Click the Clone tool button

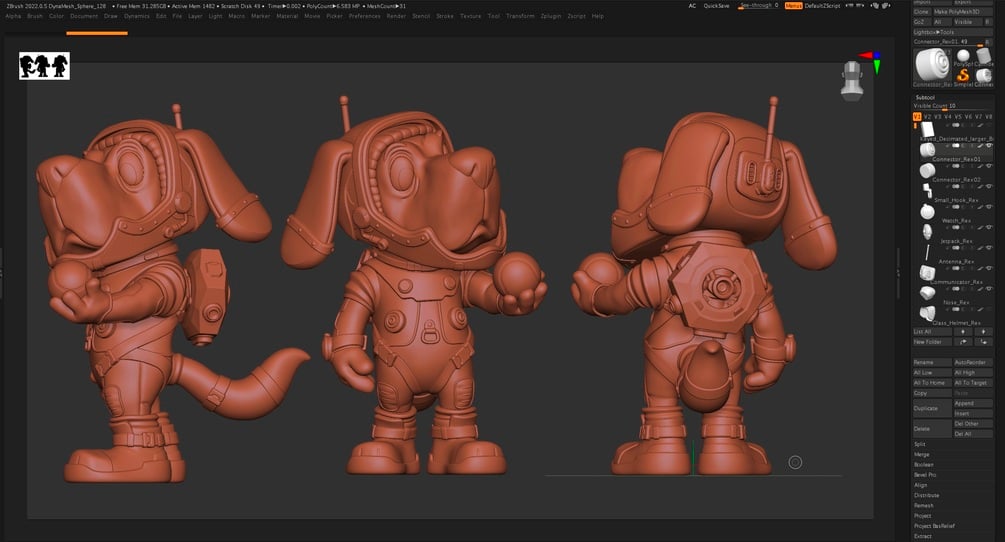(x=921, y=12)
